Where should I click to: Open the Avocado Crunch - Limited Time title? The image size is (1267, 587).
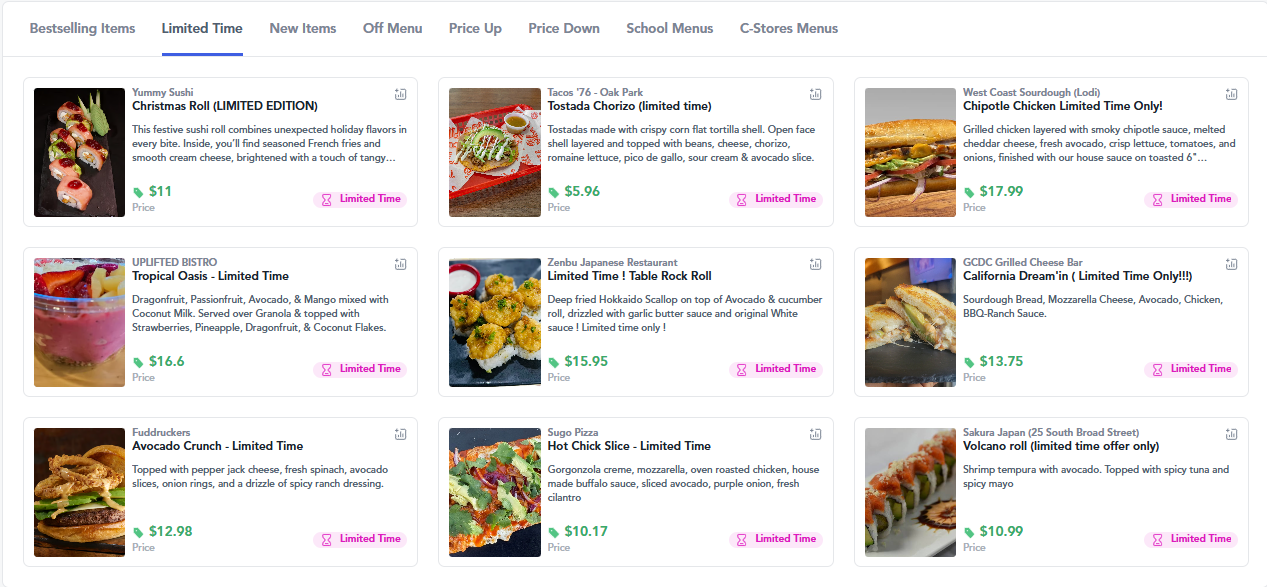point(218,446)
